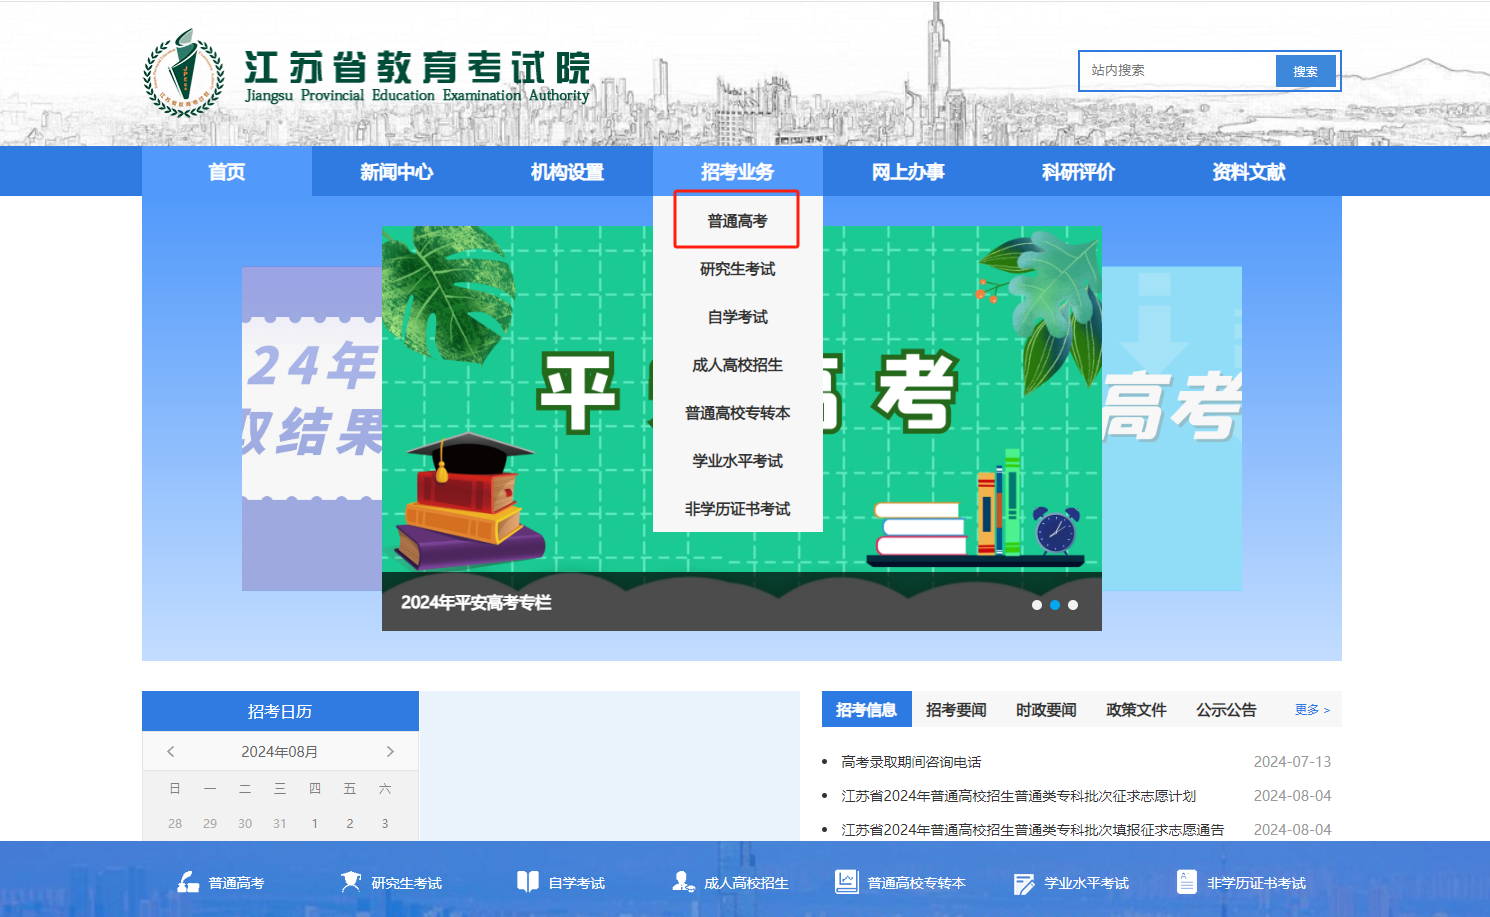
Task: Open the 自学考试 book icon
Action: [527, 881]
